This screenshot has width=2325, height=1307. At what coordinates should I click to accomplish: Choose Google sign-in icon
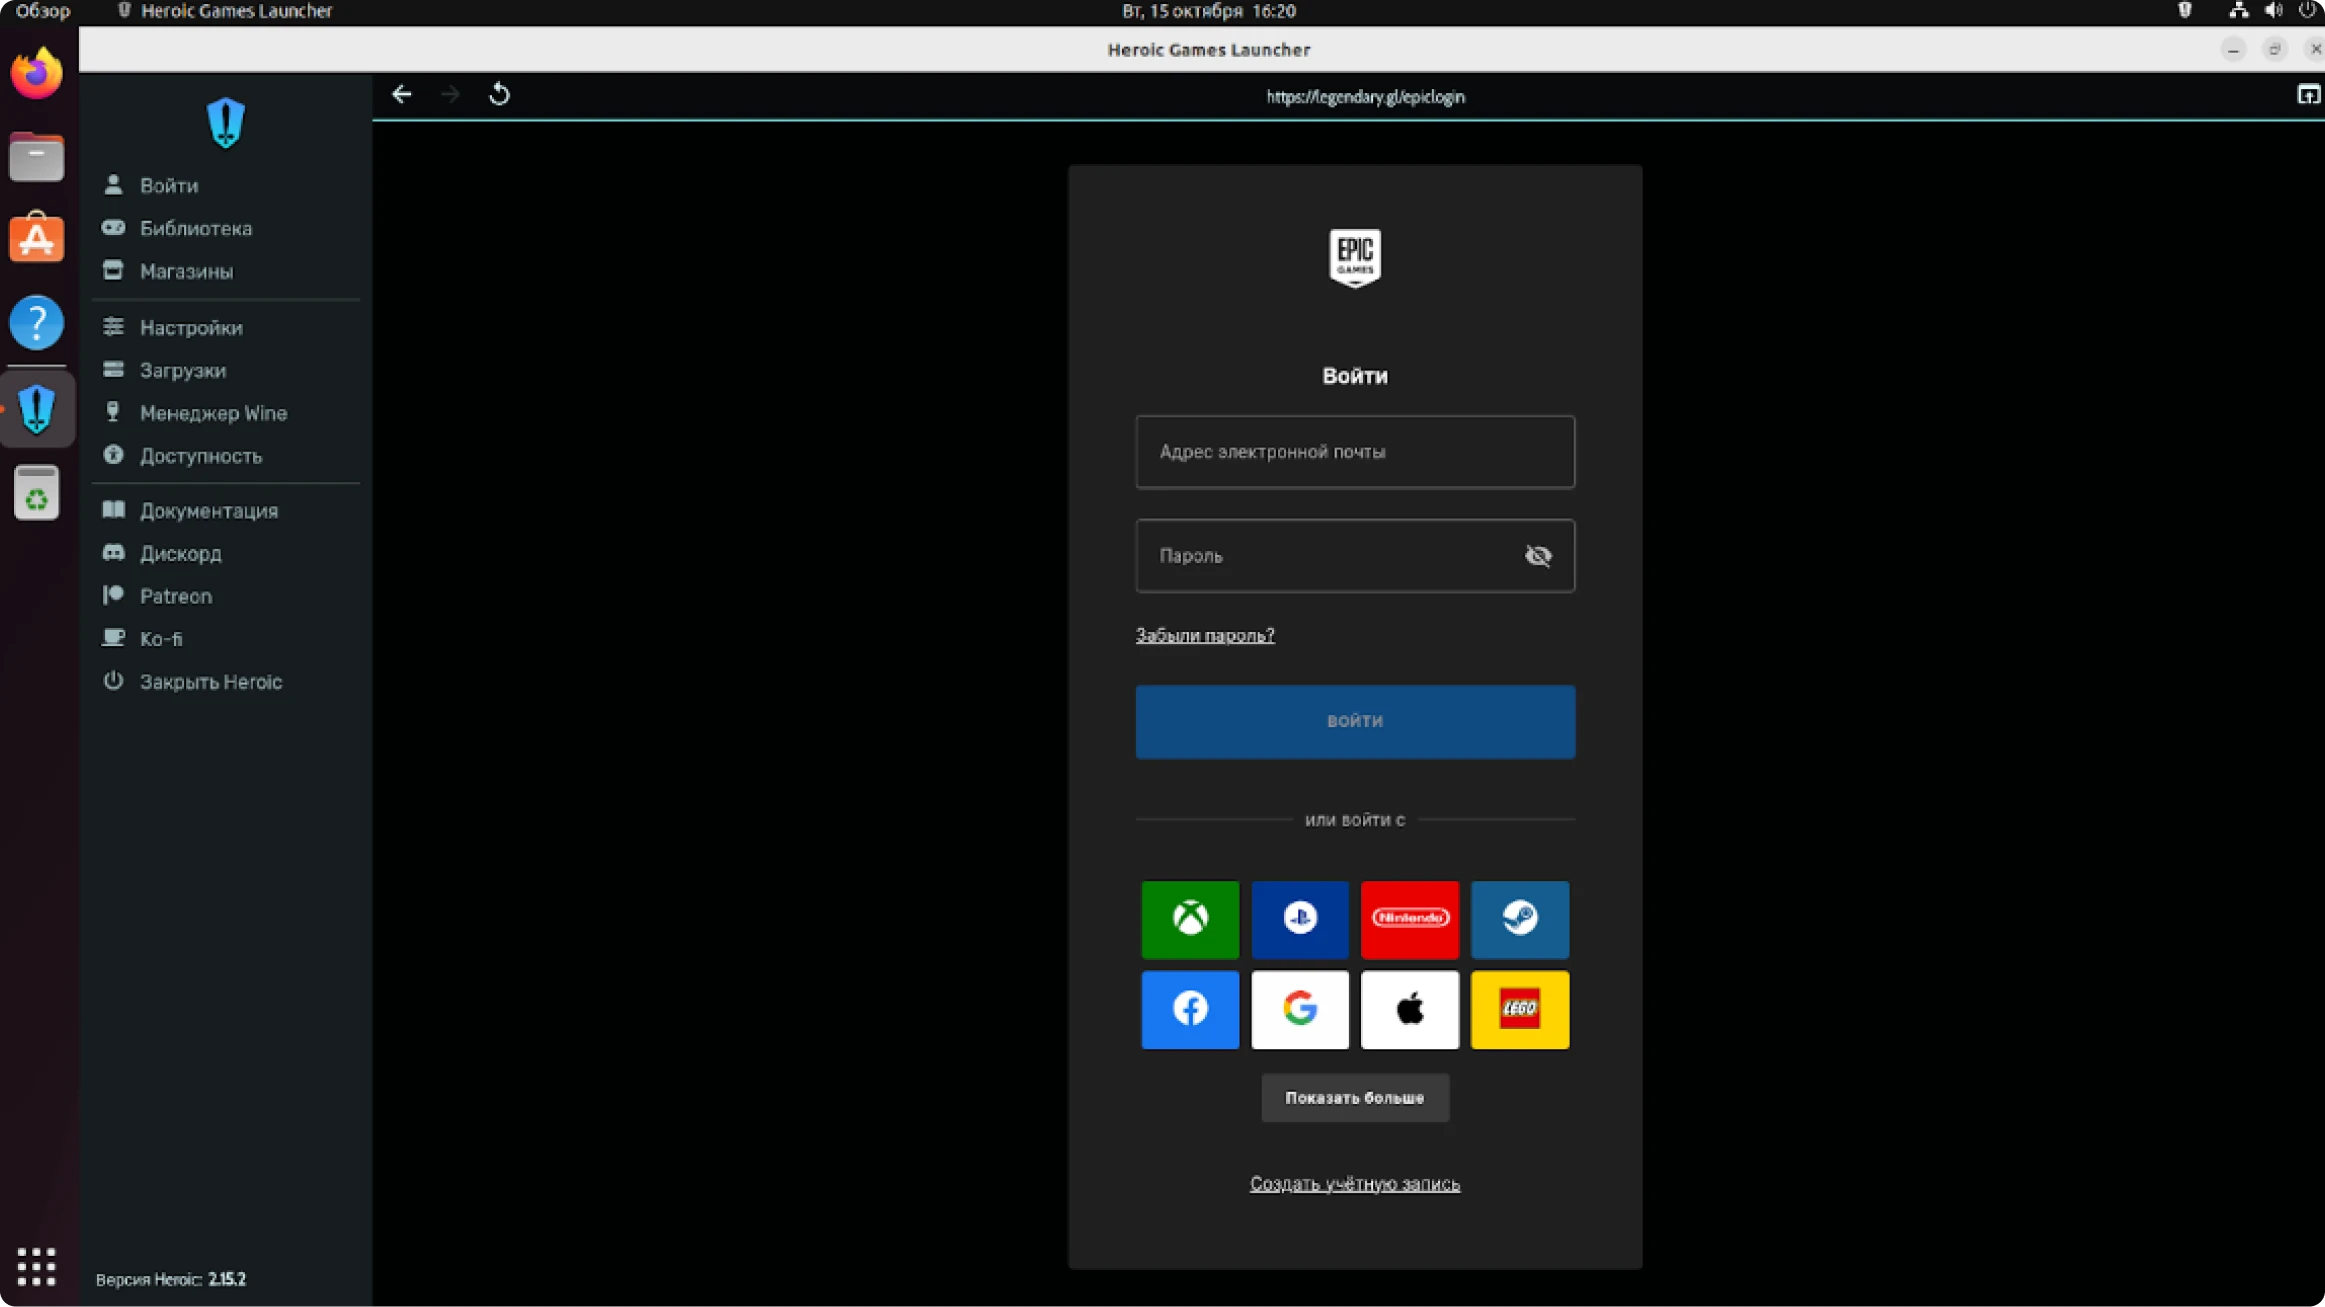coord(1299,1008)
